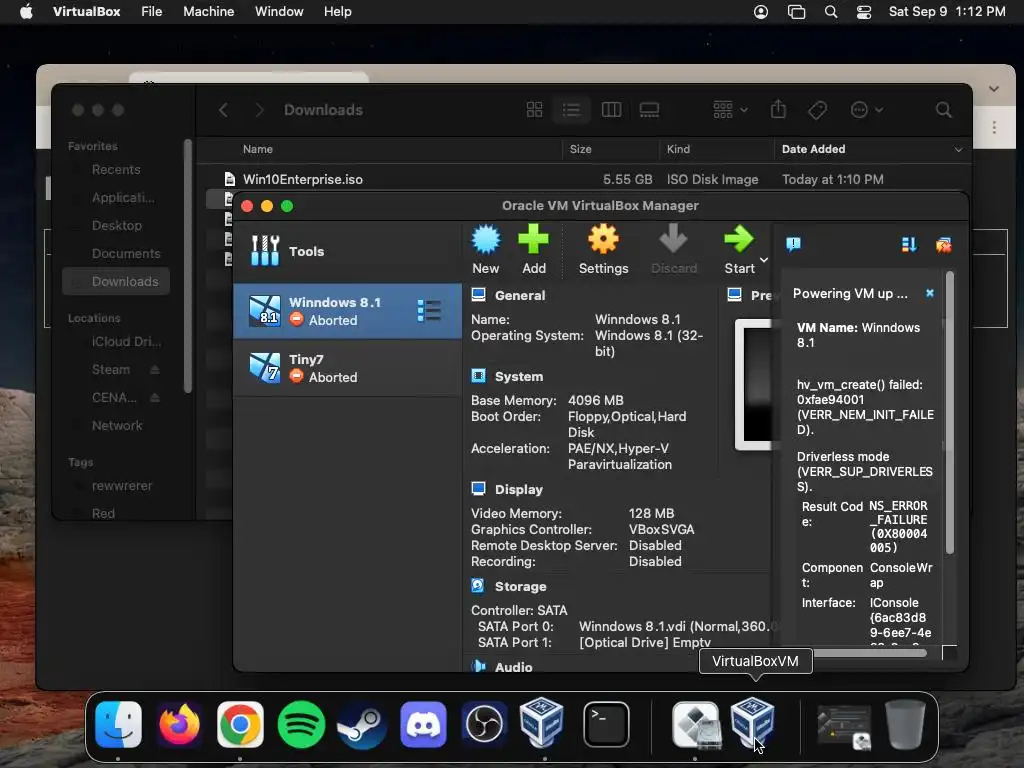The image size is (1024, 768).
Task: Open Finder more actions dropdown
Action: [x=867, y=110]
